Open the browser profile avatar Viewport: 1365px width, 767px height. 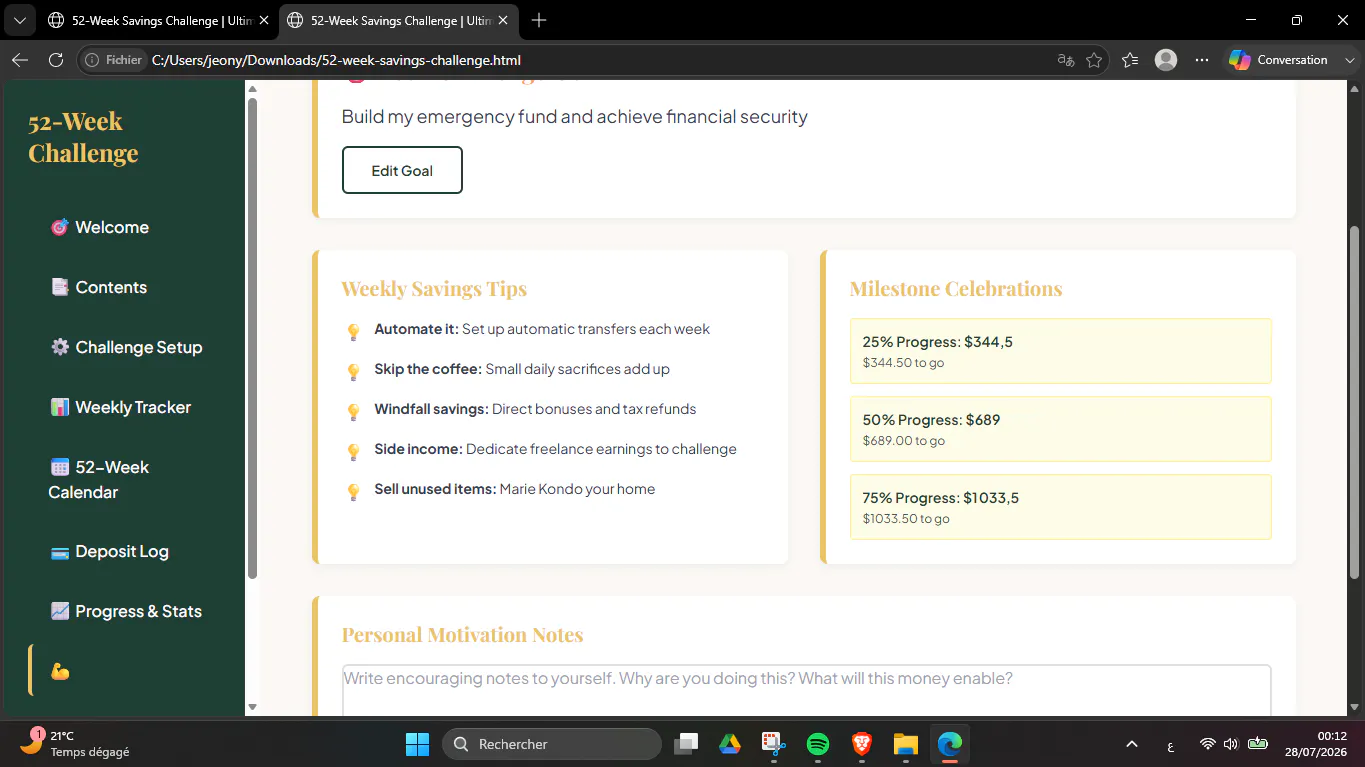1166,60
